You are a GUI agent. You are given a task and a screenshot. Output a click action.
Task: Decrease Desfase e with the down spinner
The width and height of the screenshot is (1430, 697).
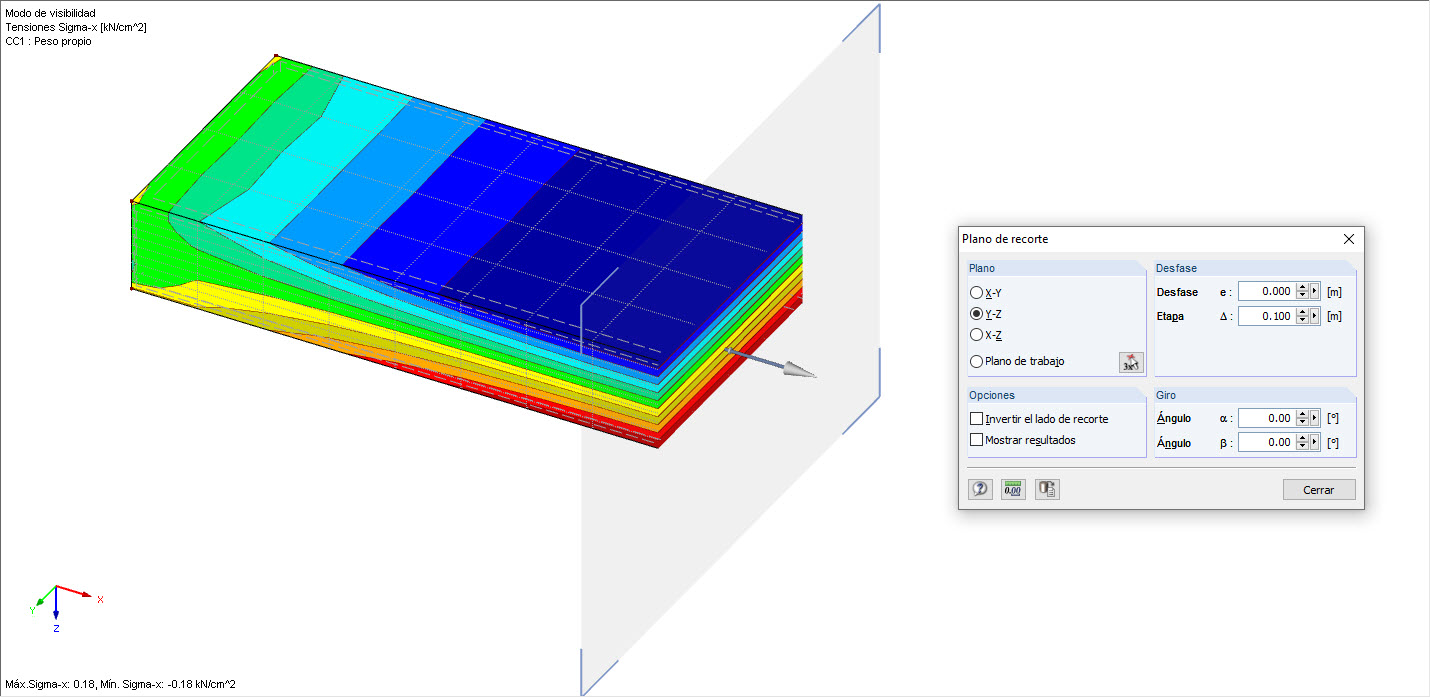(1302, 296)
